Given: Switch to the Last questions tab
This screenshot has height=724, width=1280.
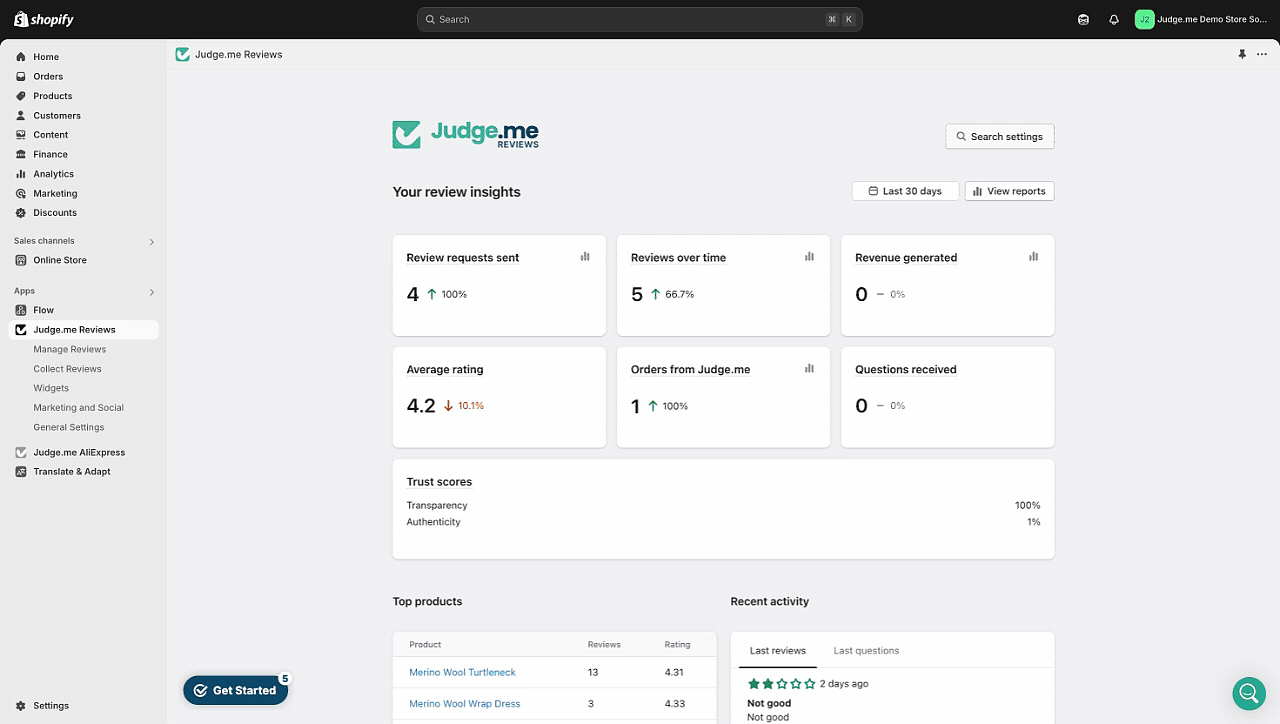Looking at the screenshot, I should coord(866,651).
